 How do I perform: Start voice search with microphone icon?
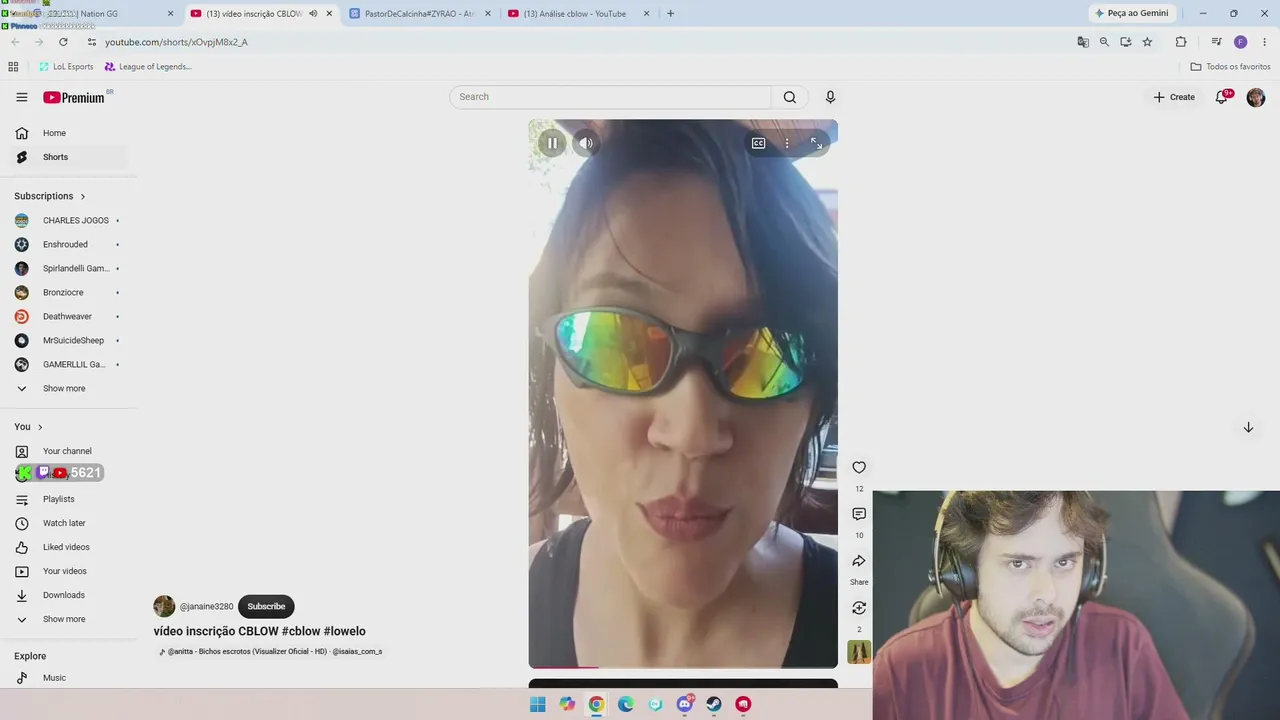coord(830,97)
